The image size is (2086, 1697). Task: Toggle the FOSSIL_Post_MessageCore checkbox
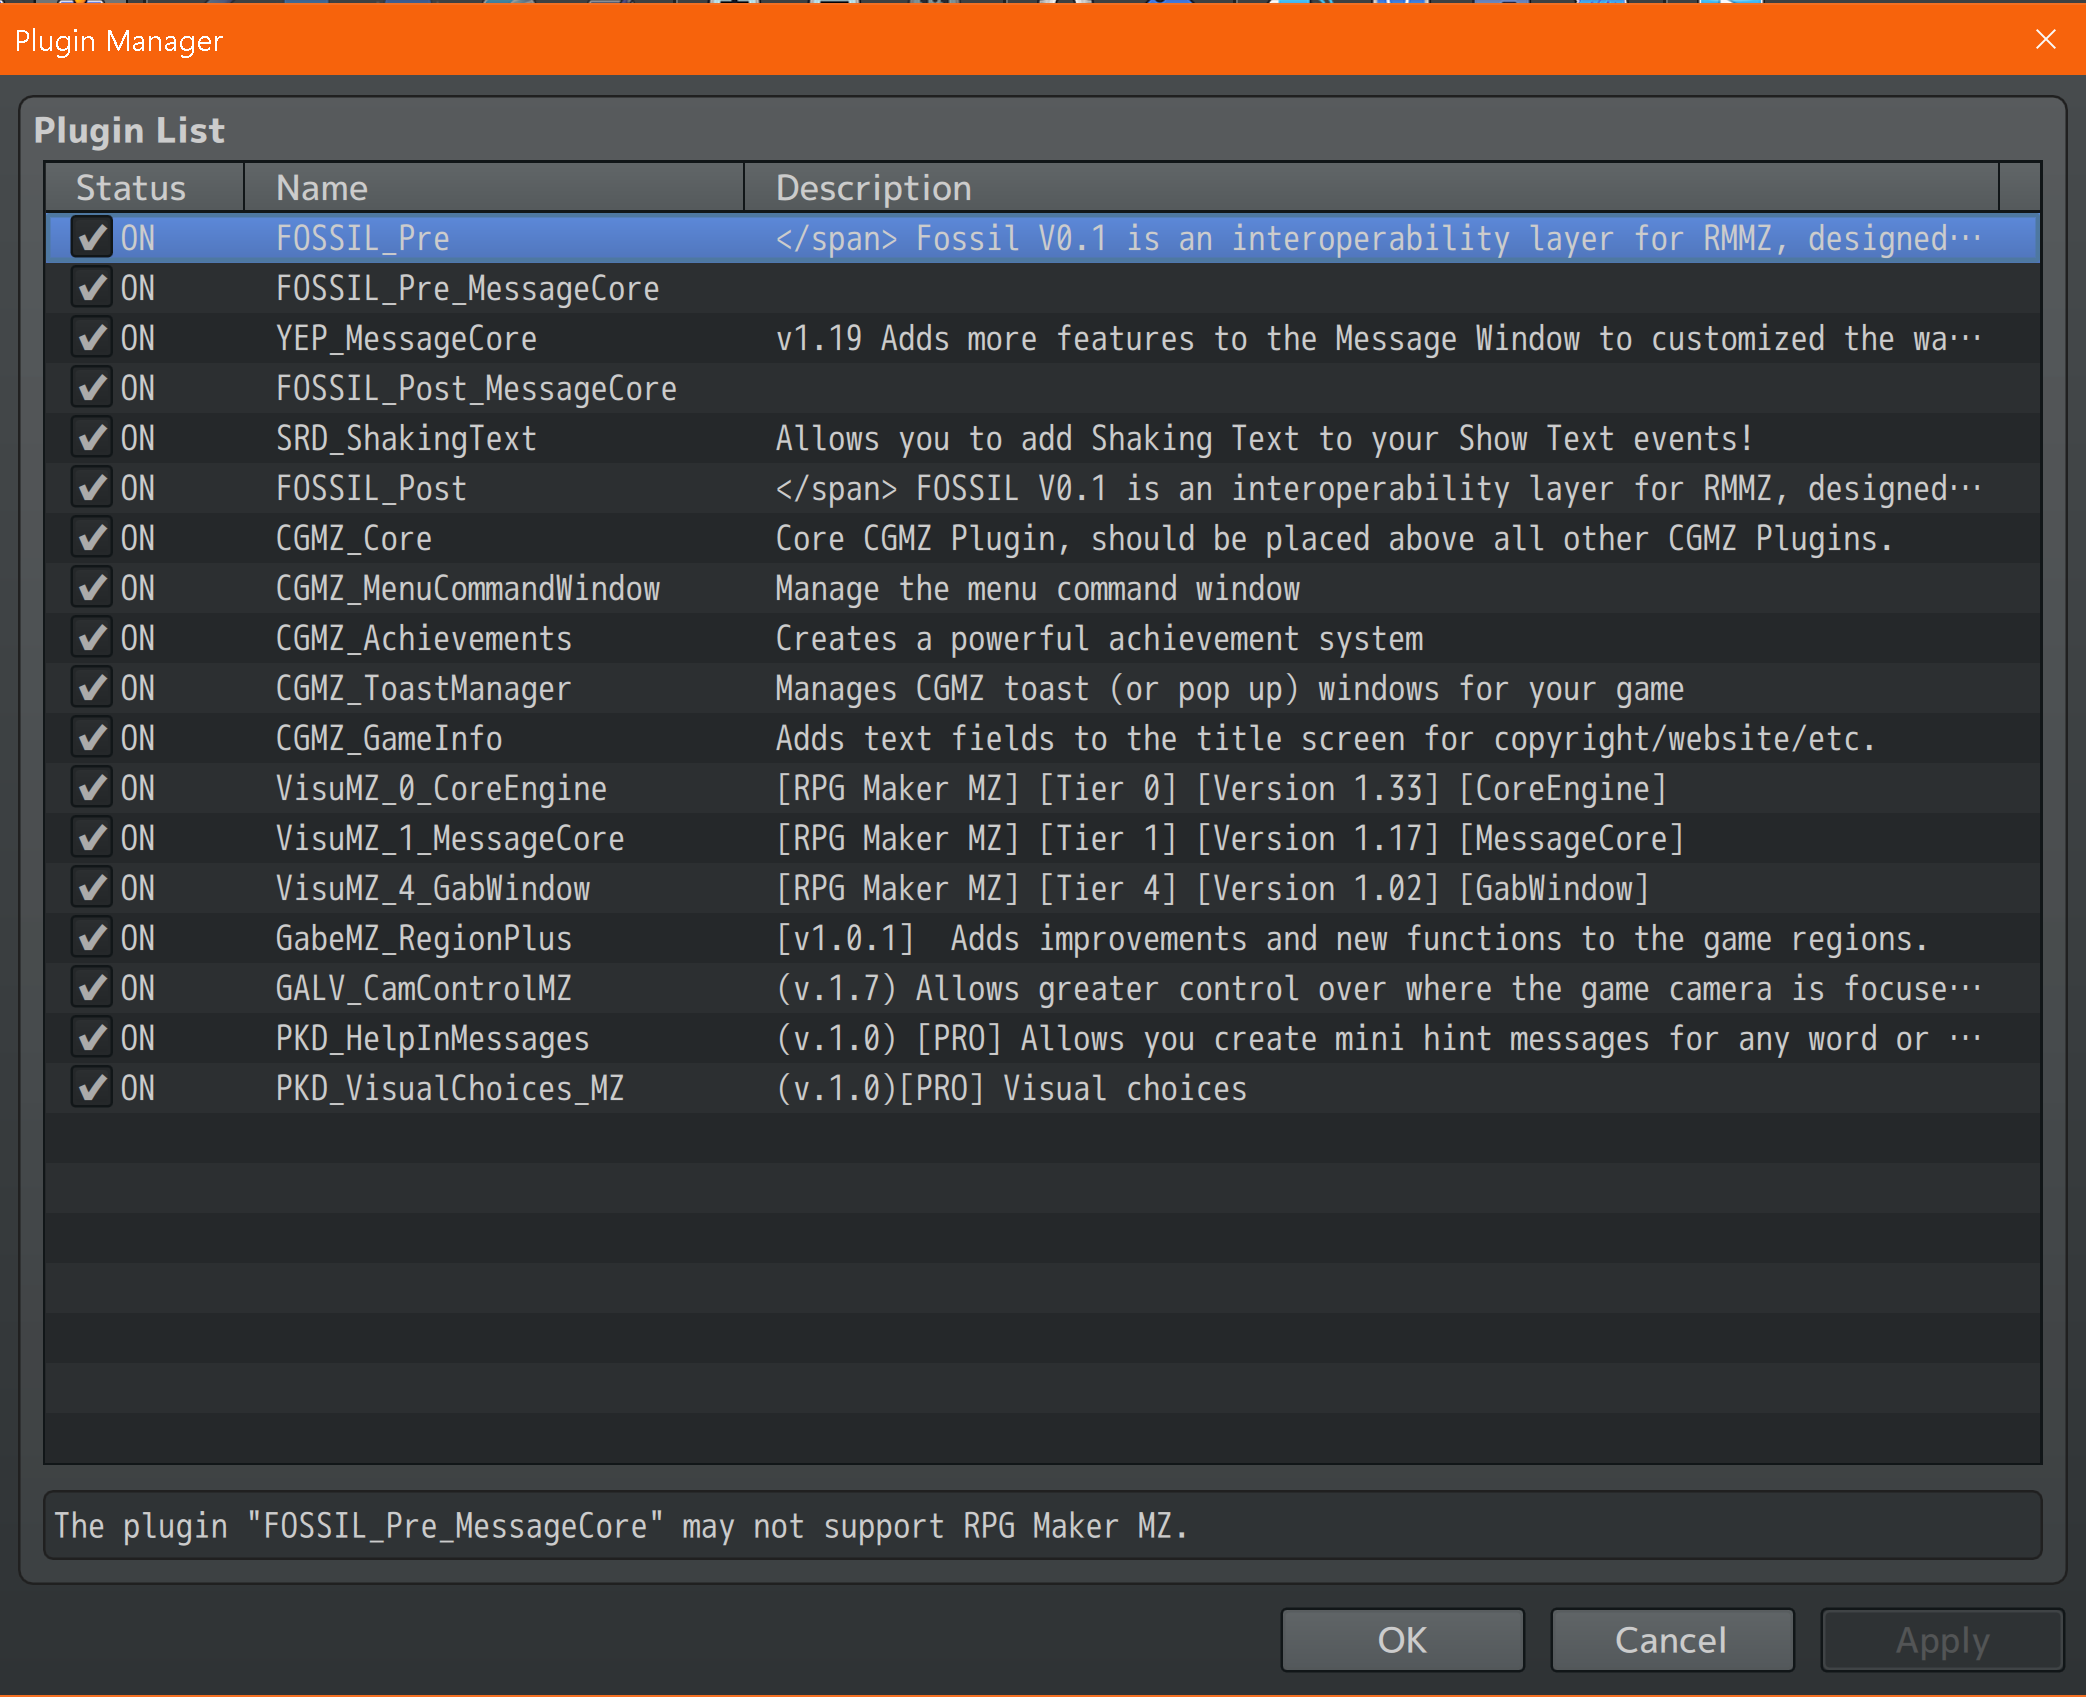point(92,388)
